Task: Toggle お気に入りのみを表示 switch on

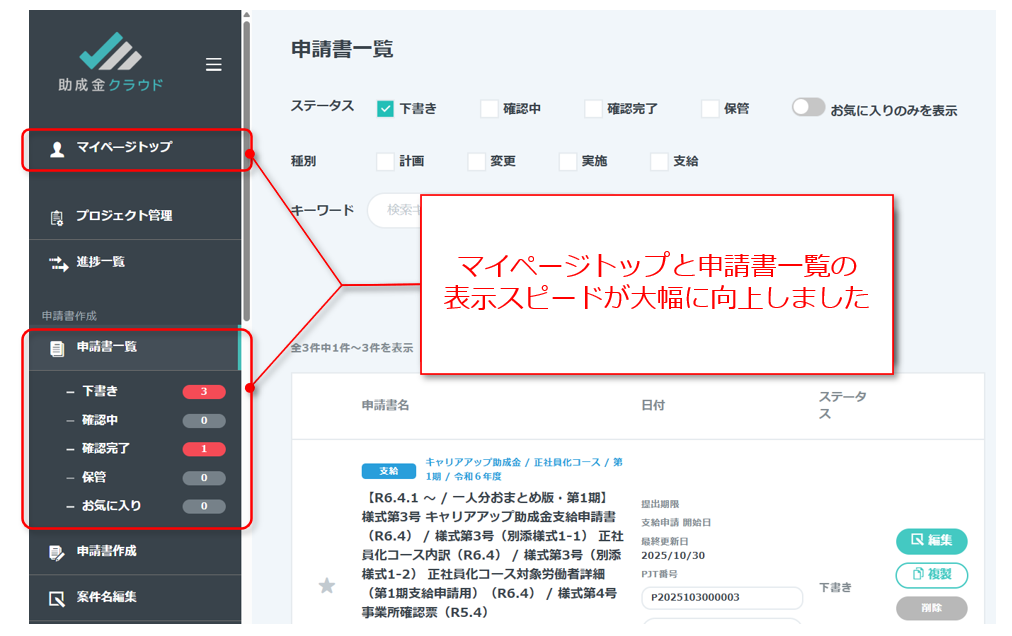Action: pos(808,108)
